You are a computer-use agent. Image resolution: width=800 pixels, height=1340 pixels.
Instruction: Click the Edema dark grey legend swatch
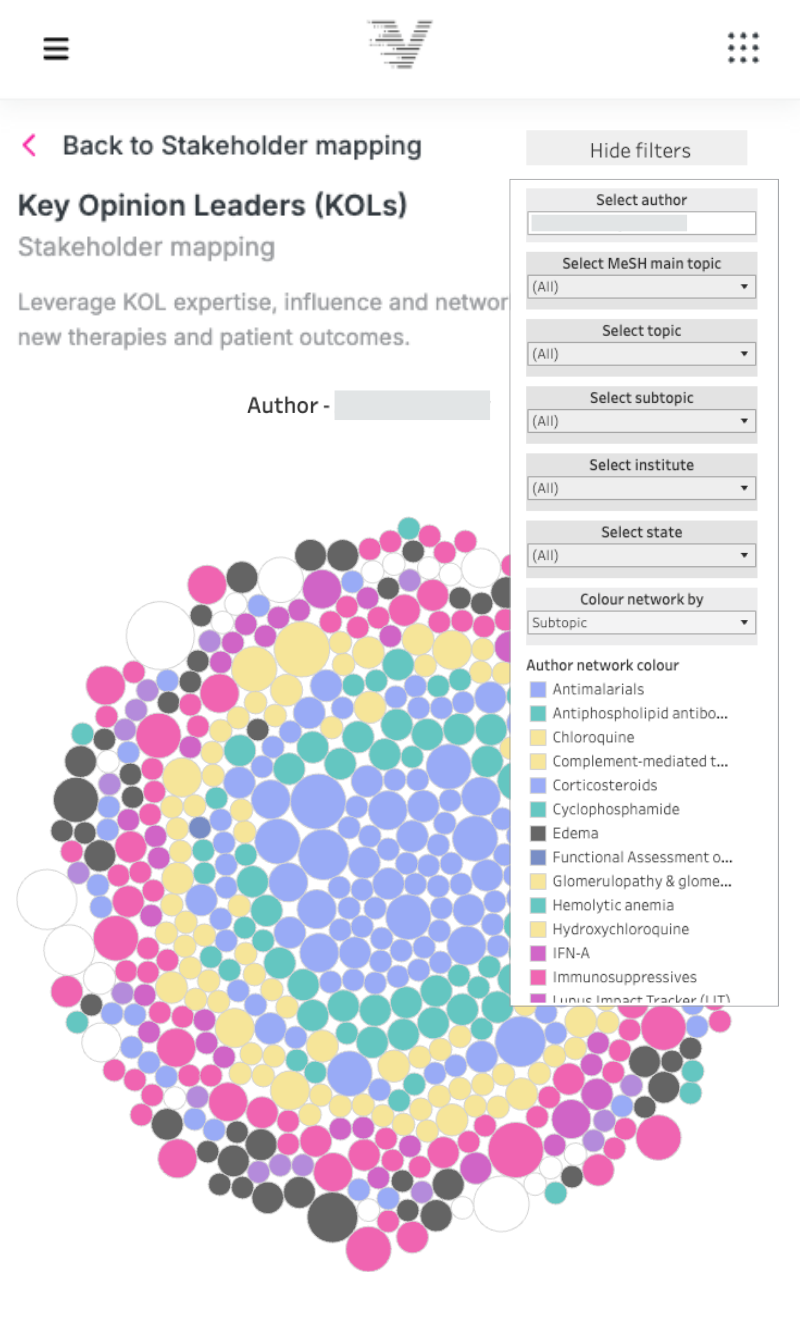click(538, 833)
